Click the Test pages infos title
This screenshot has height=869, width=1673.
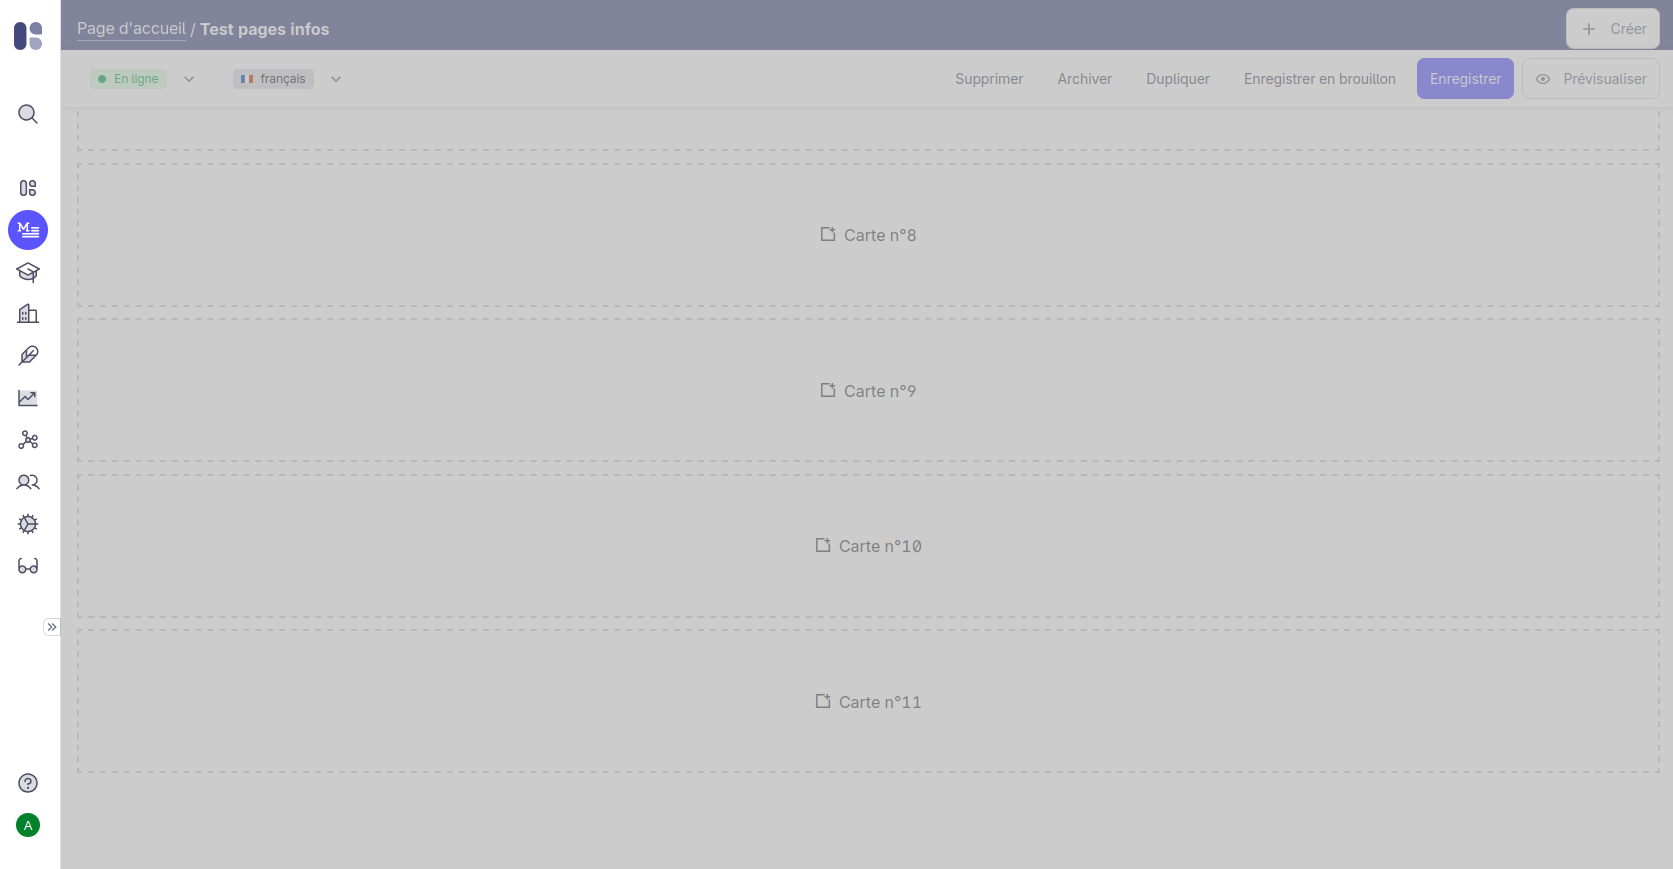click(x=265, y=29)
